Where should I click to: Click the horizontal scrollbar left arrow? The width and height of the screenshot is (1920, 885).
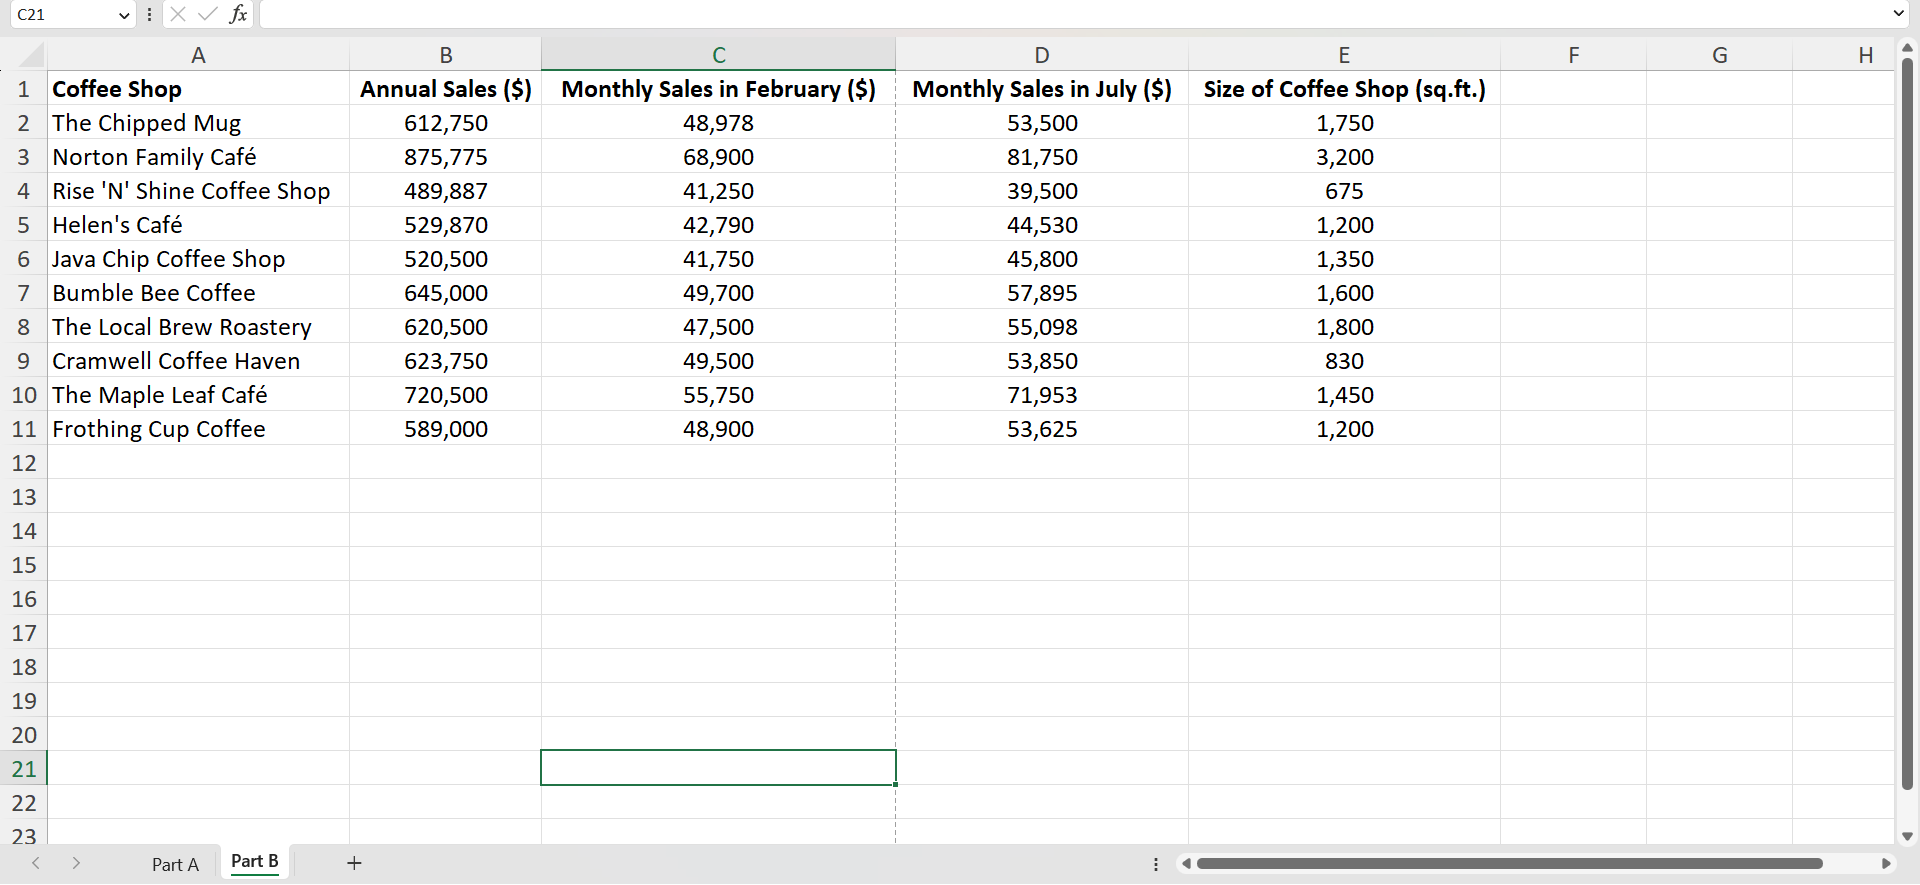[1186, 863]
